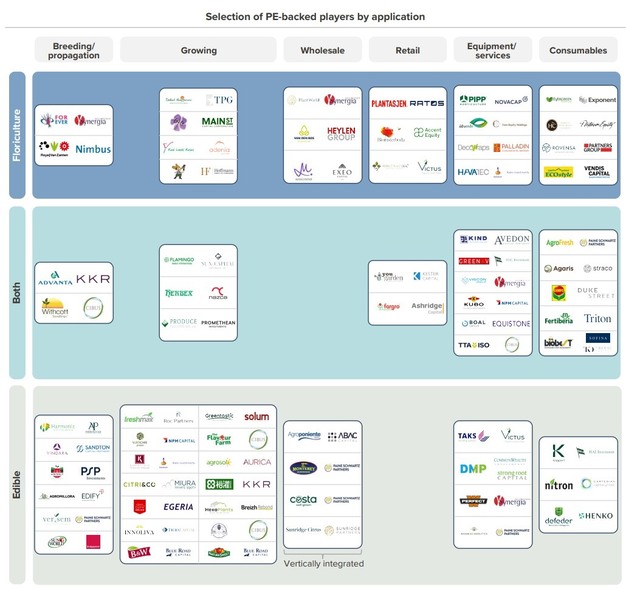Click the Novacap logo
This screenshot has width=626, height=589.
[511, 100]
